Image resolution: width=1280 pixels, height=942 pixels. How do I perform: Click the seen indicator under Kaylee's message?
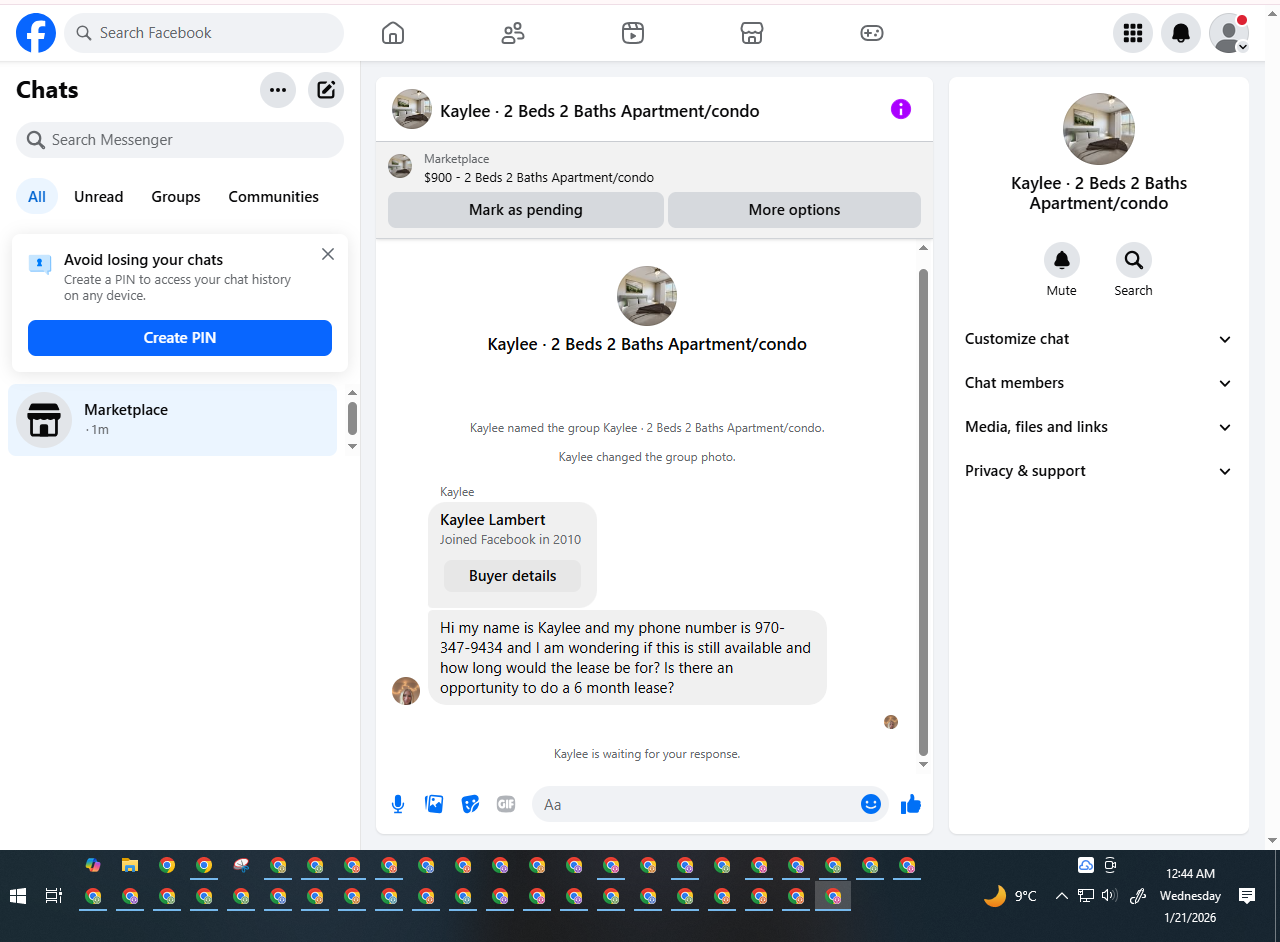(891, 722)
